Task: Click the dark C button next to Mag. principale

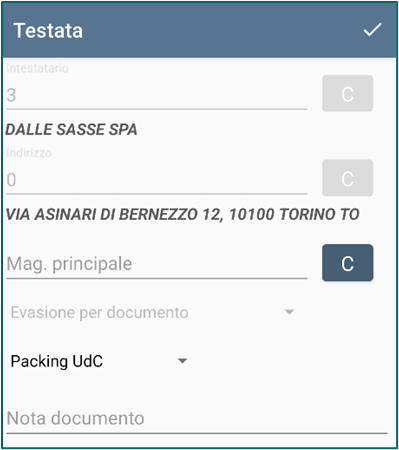Action: click(x=347, y=263)
